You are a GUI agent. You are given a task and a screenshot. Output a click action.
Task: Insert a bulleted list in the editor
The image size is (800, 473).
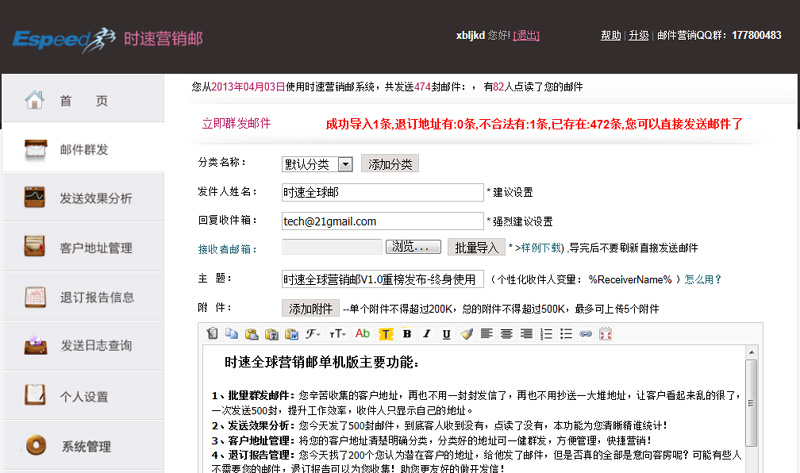[x=565, y=333]
